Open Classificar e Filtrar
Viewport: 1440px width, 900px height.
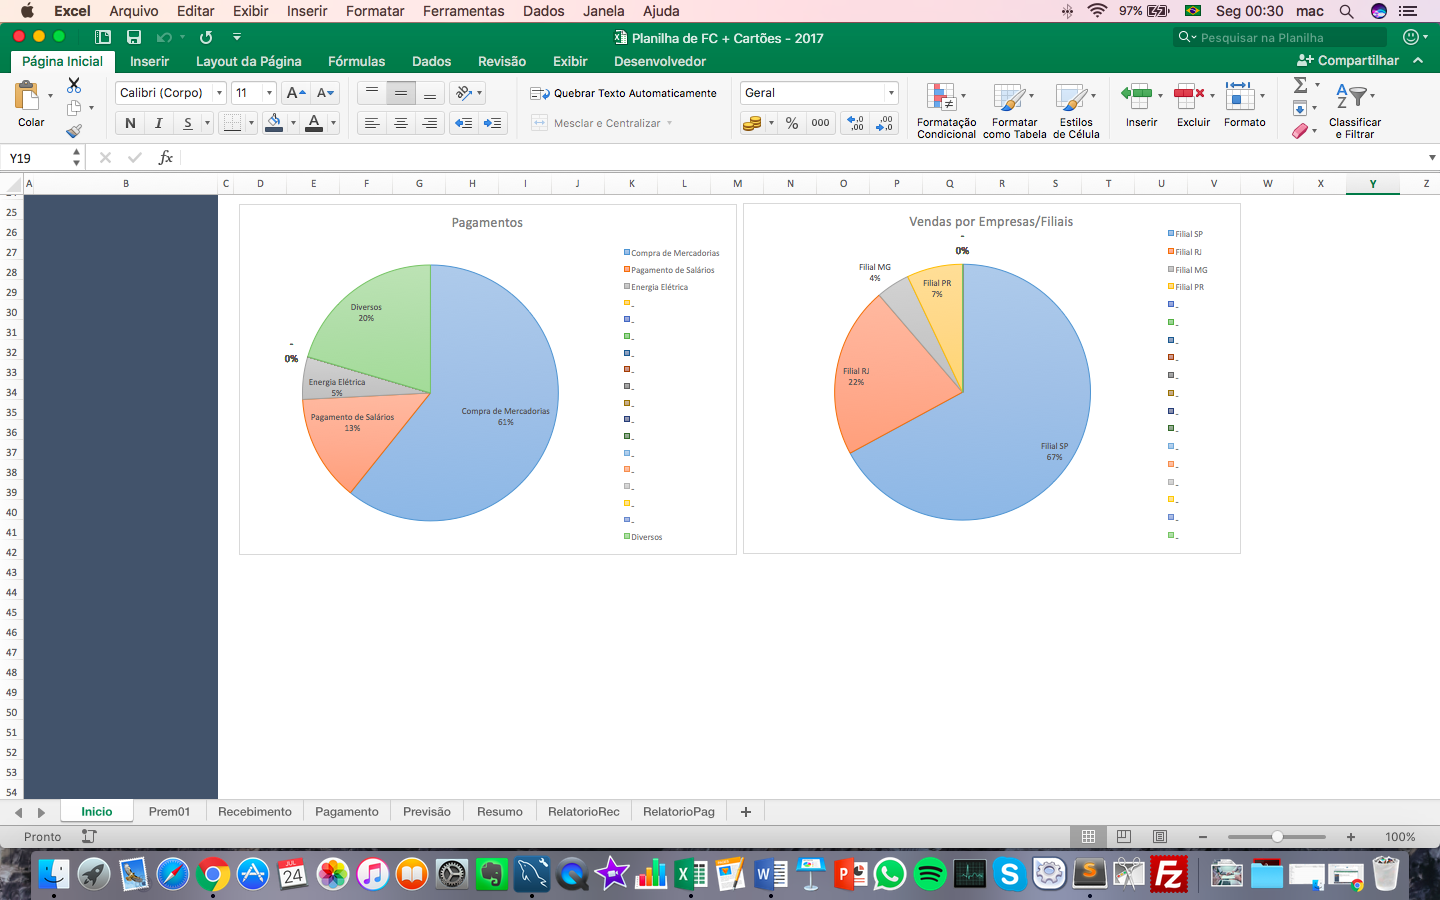click(x=1355, y=110)
